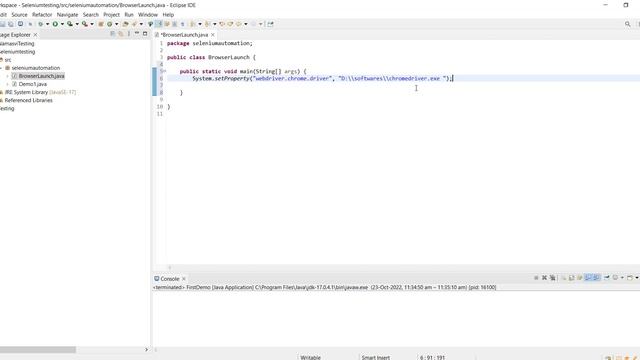Viewport: 640px width, 360px height.
Task: Click the External Tools run icon
Action: tap(85, 24)
